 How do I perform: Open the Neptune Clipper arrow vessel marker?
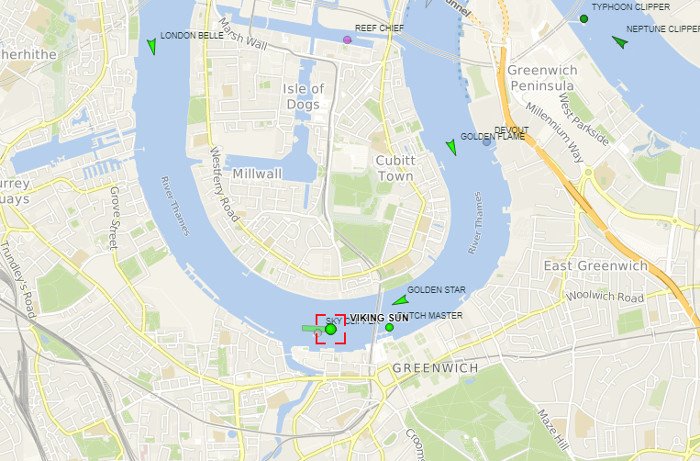click(620, 42)
